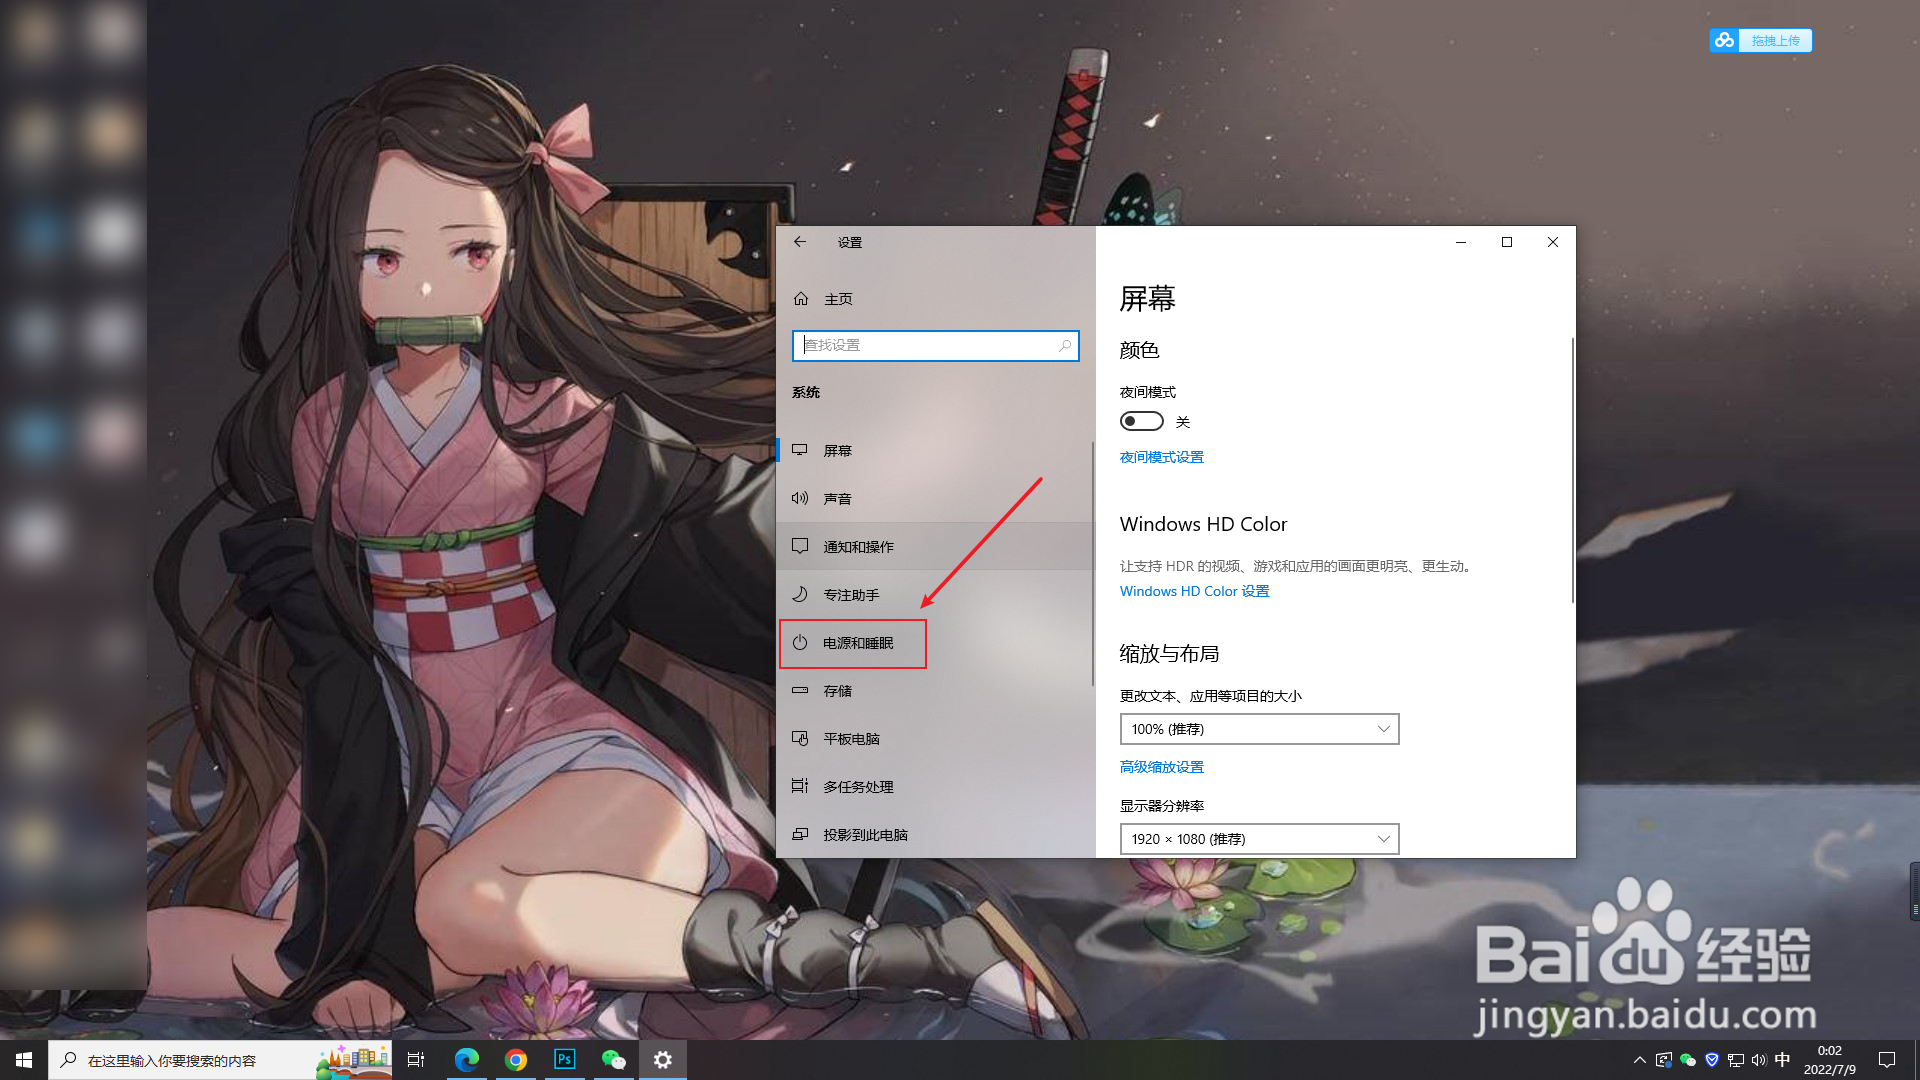Toggle the system volume tray icon
Image resolution: width=1920 pixels, height=1080 pixels.
click(1759, 1060)
